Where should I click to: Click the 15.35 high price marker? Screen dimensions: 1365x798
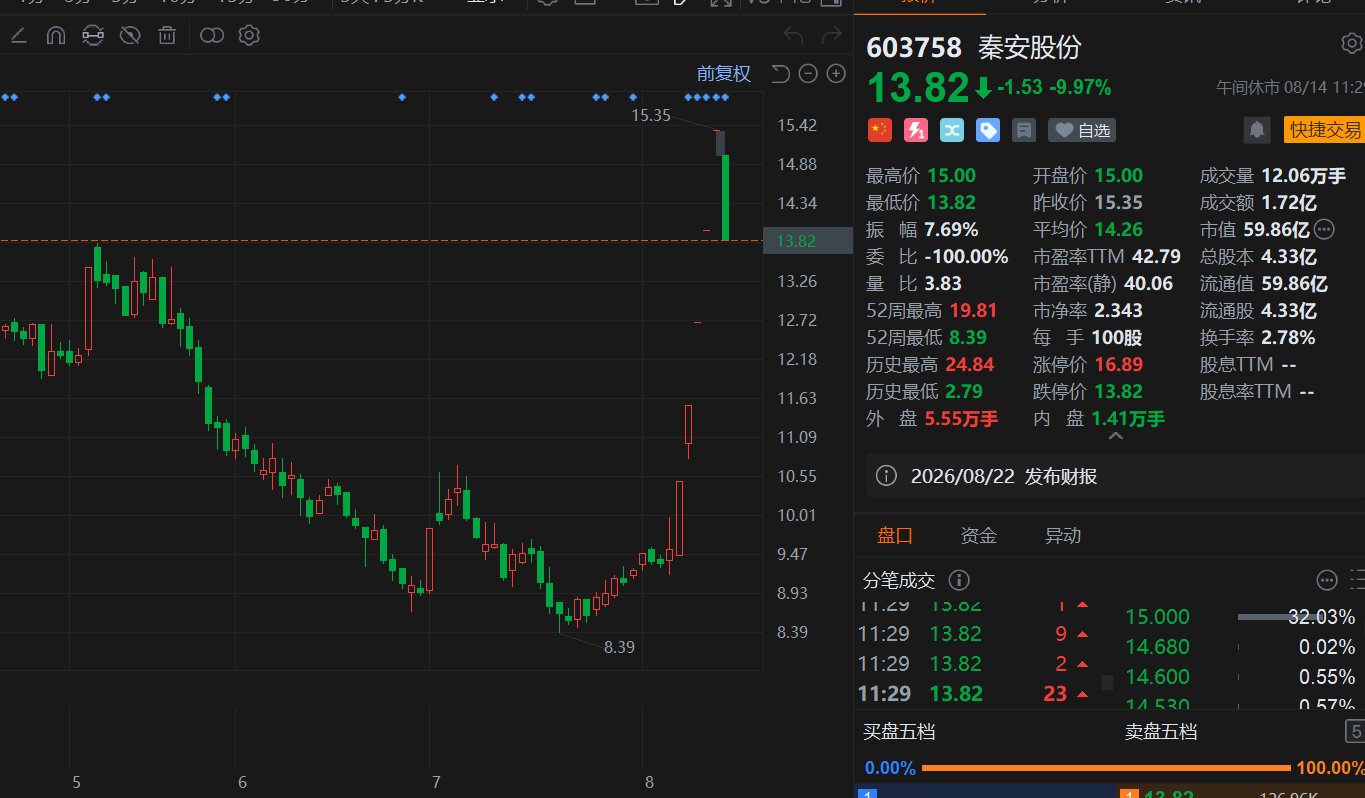click(x=651, y=115)
